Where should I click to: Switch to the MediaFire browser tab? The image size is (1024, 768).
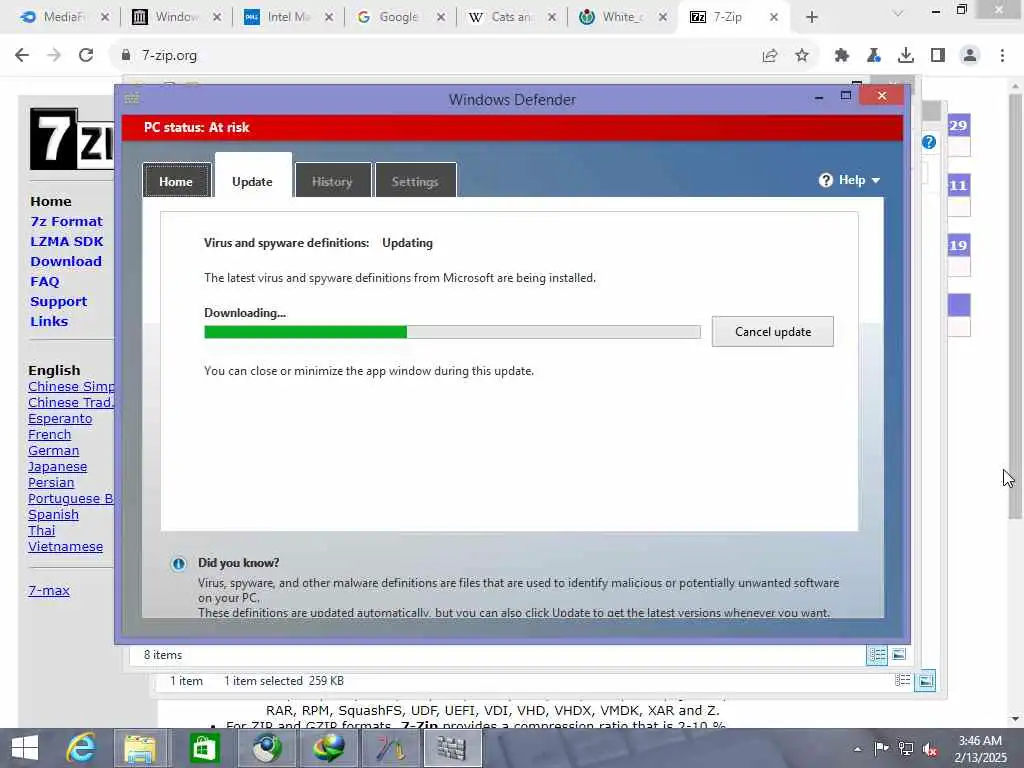(63, 17)
